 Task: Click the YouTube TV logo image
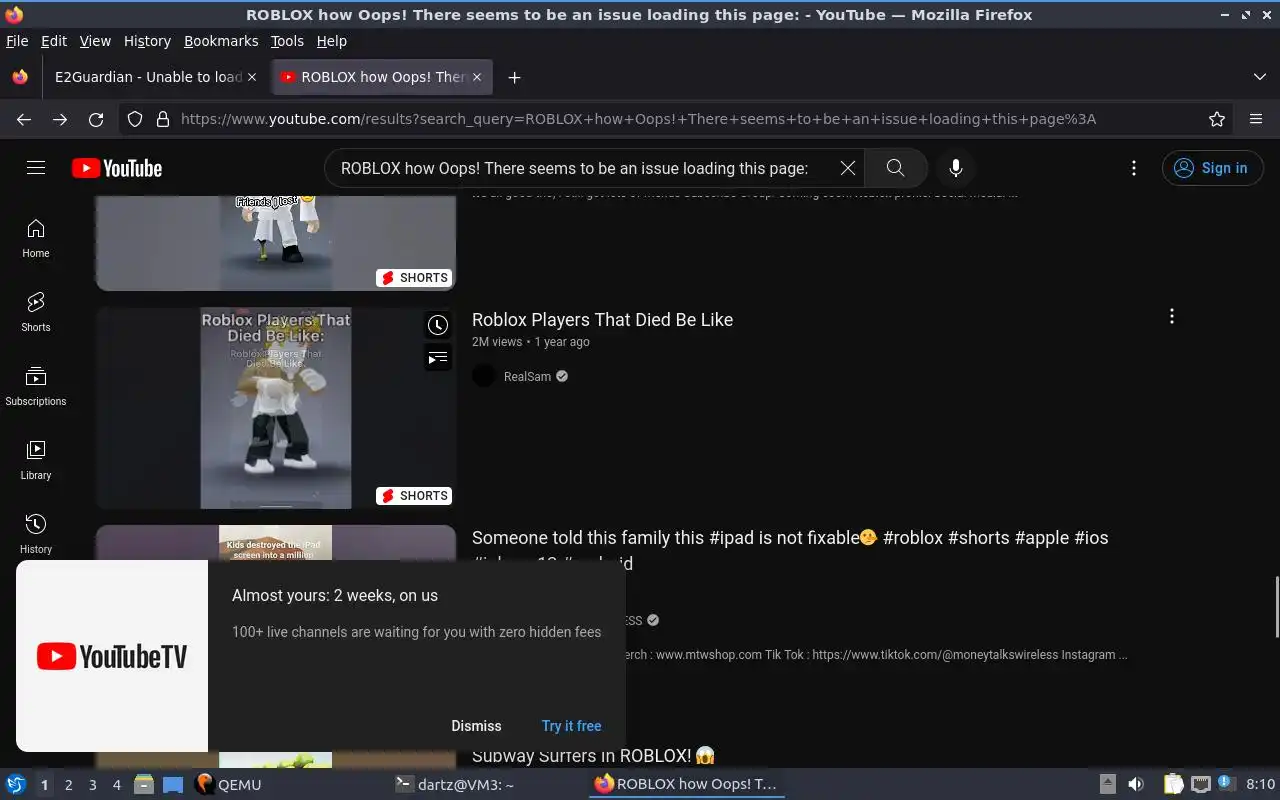click(112, 656)
